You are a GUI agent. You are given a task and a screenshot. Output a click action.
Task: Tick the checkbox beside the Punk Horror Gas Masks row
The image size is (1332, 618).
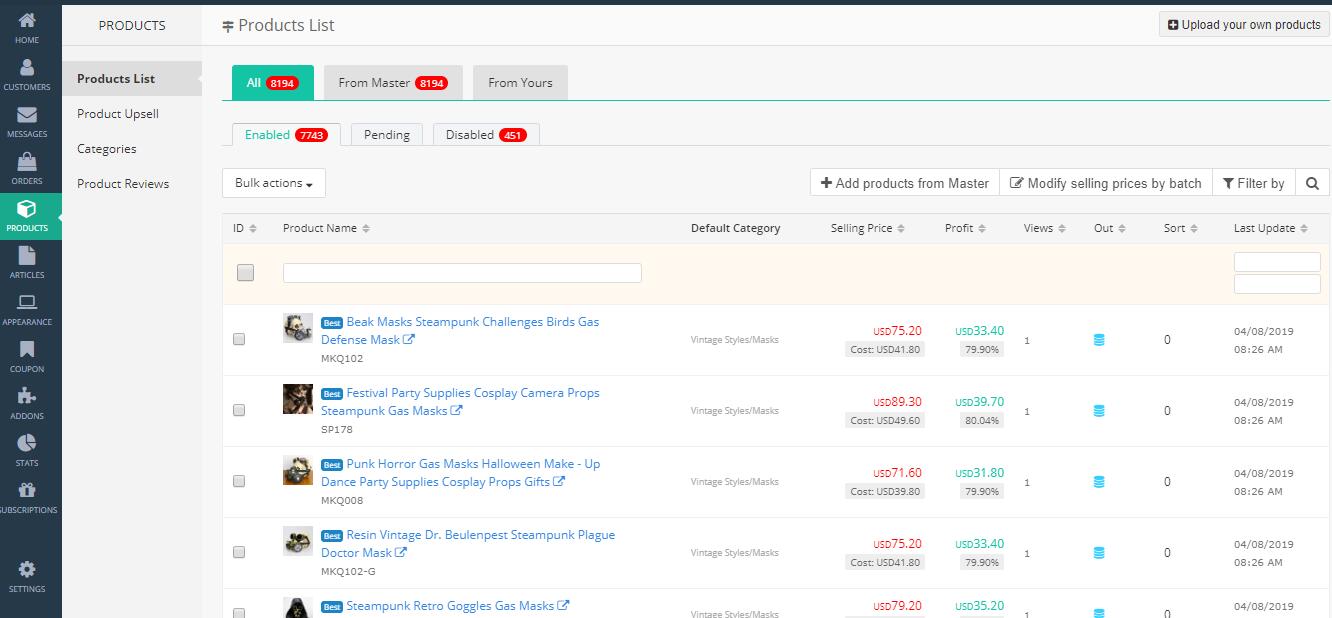click(239, 481)
